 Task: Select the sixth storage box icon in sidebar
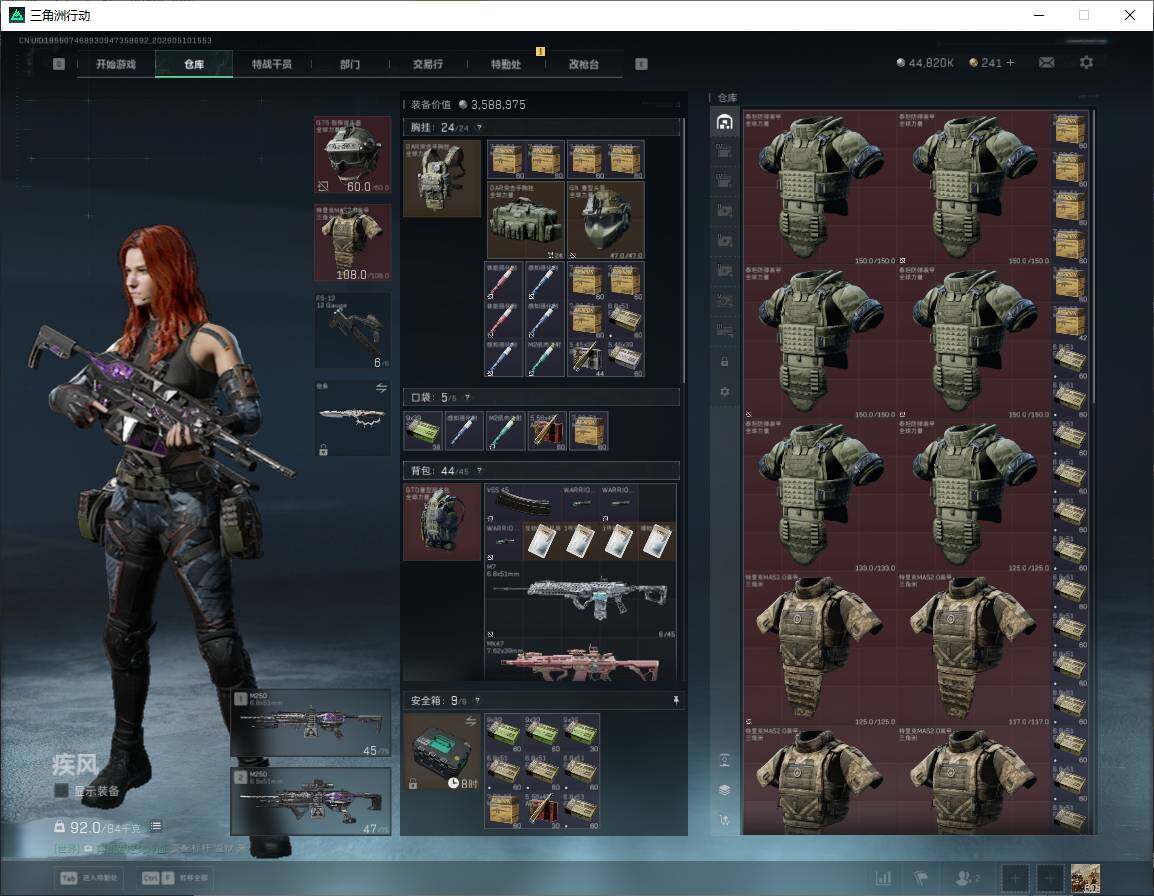[x=724, y=300]
